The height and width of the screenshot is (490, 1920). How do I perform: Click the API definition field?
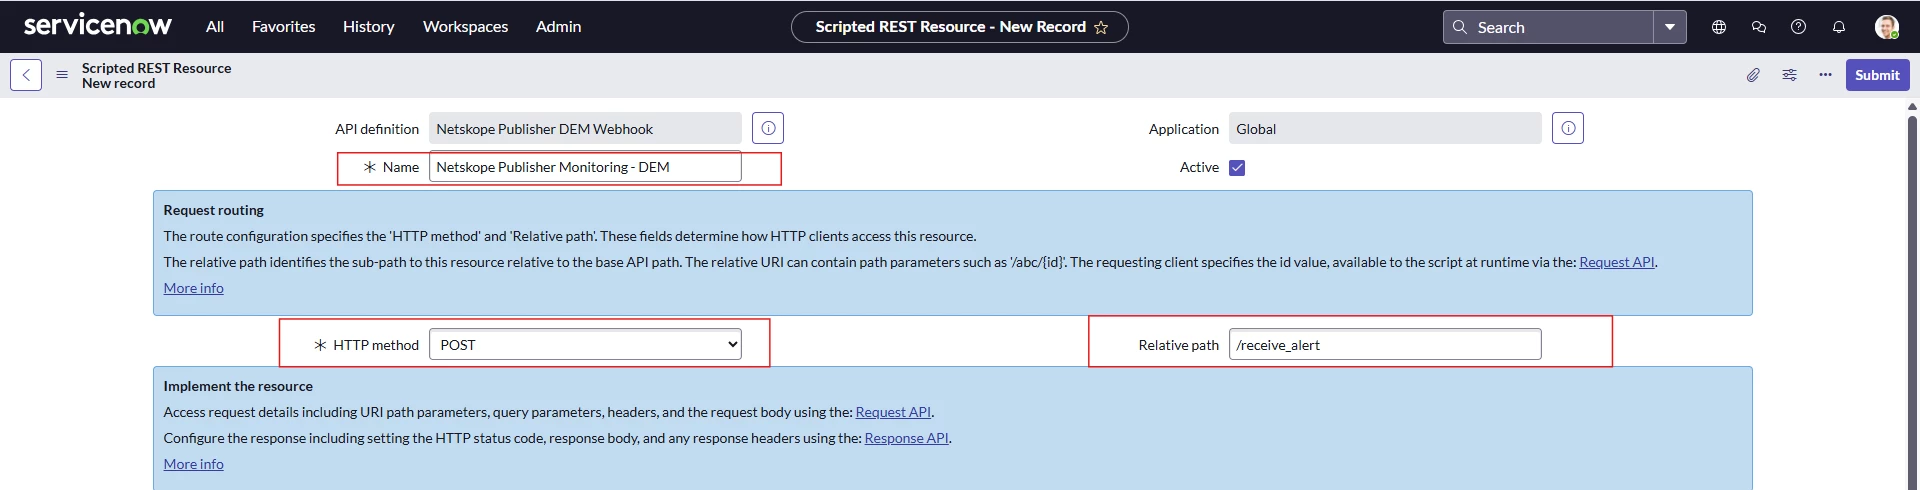(x=585, y=129)
